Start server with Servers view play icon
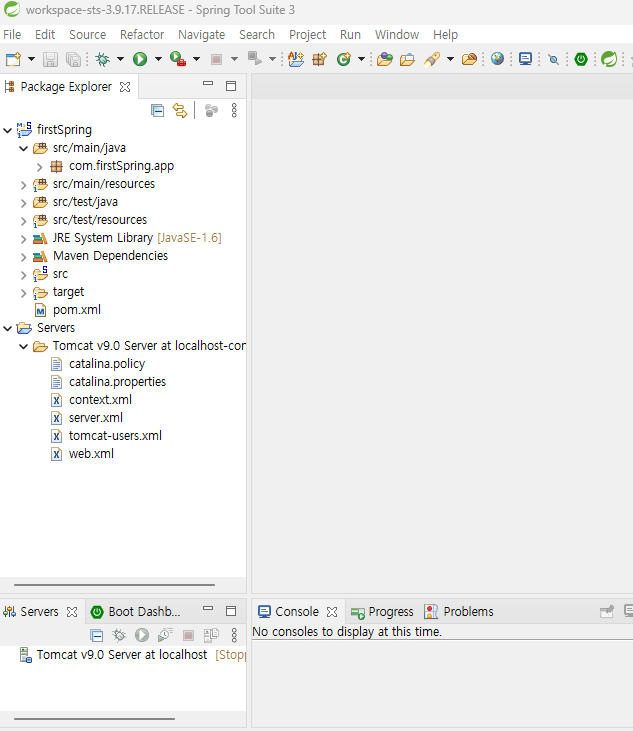This screenshot has width=633, height=731. pyautogui.click(x=142, y=635)
